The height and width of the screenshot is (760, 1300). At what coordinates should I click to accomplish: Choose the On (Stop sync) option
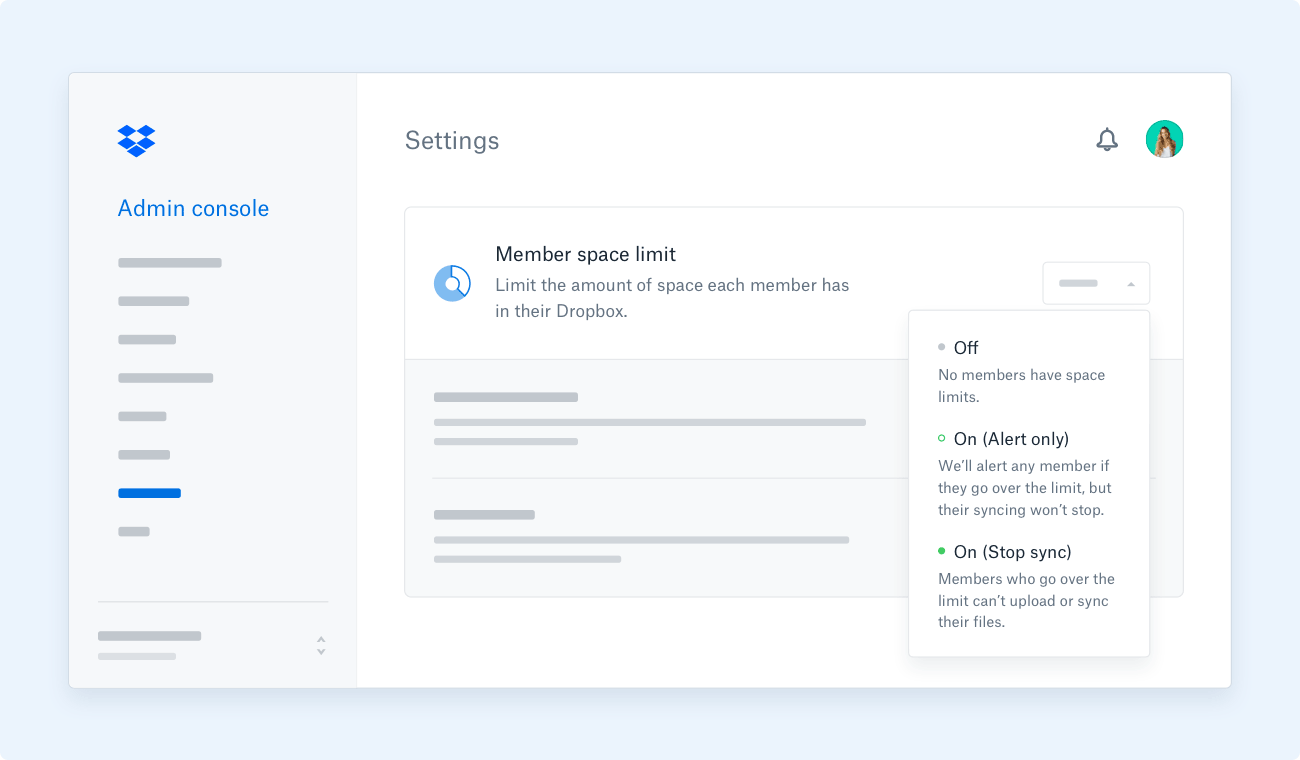point(1012,552)
